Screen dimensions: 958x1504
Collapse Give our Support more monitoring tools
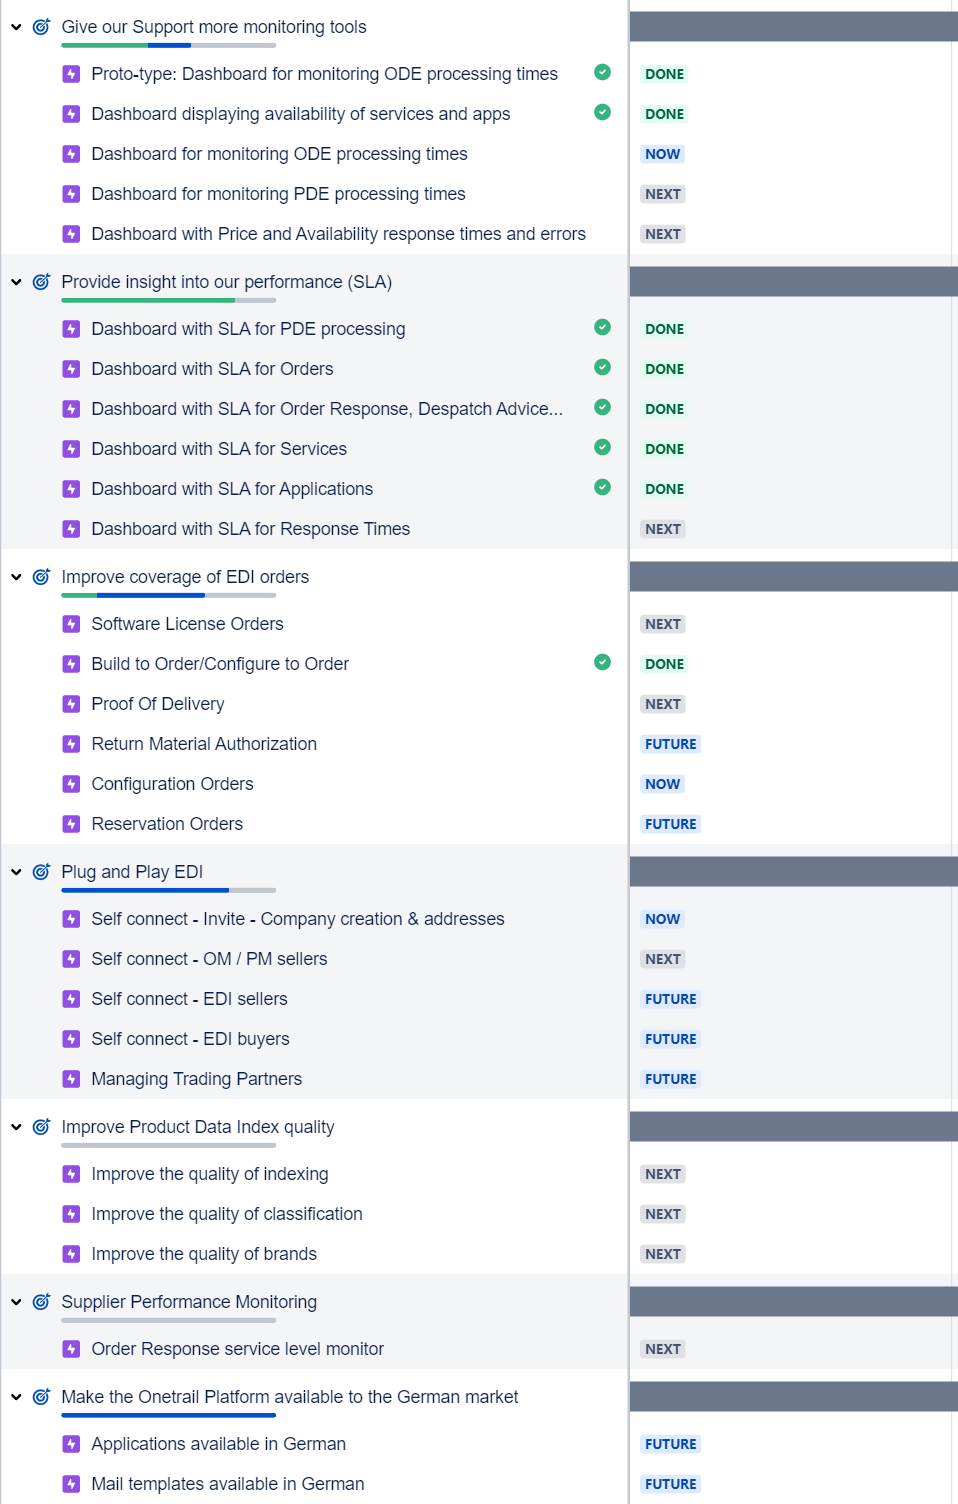point(16,27)
